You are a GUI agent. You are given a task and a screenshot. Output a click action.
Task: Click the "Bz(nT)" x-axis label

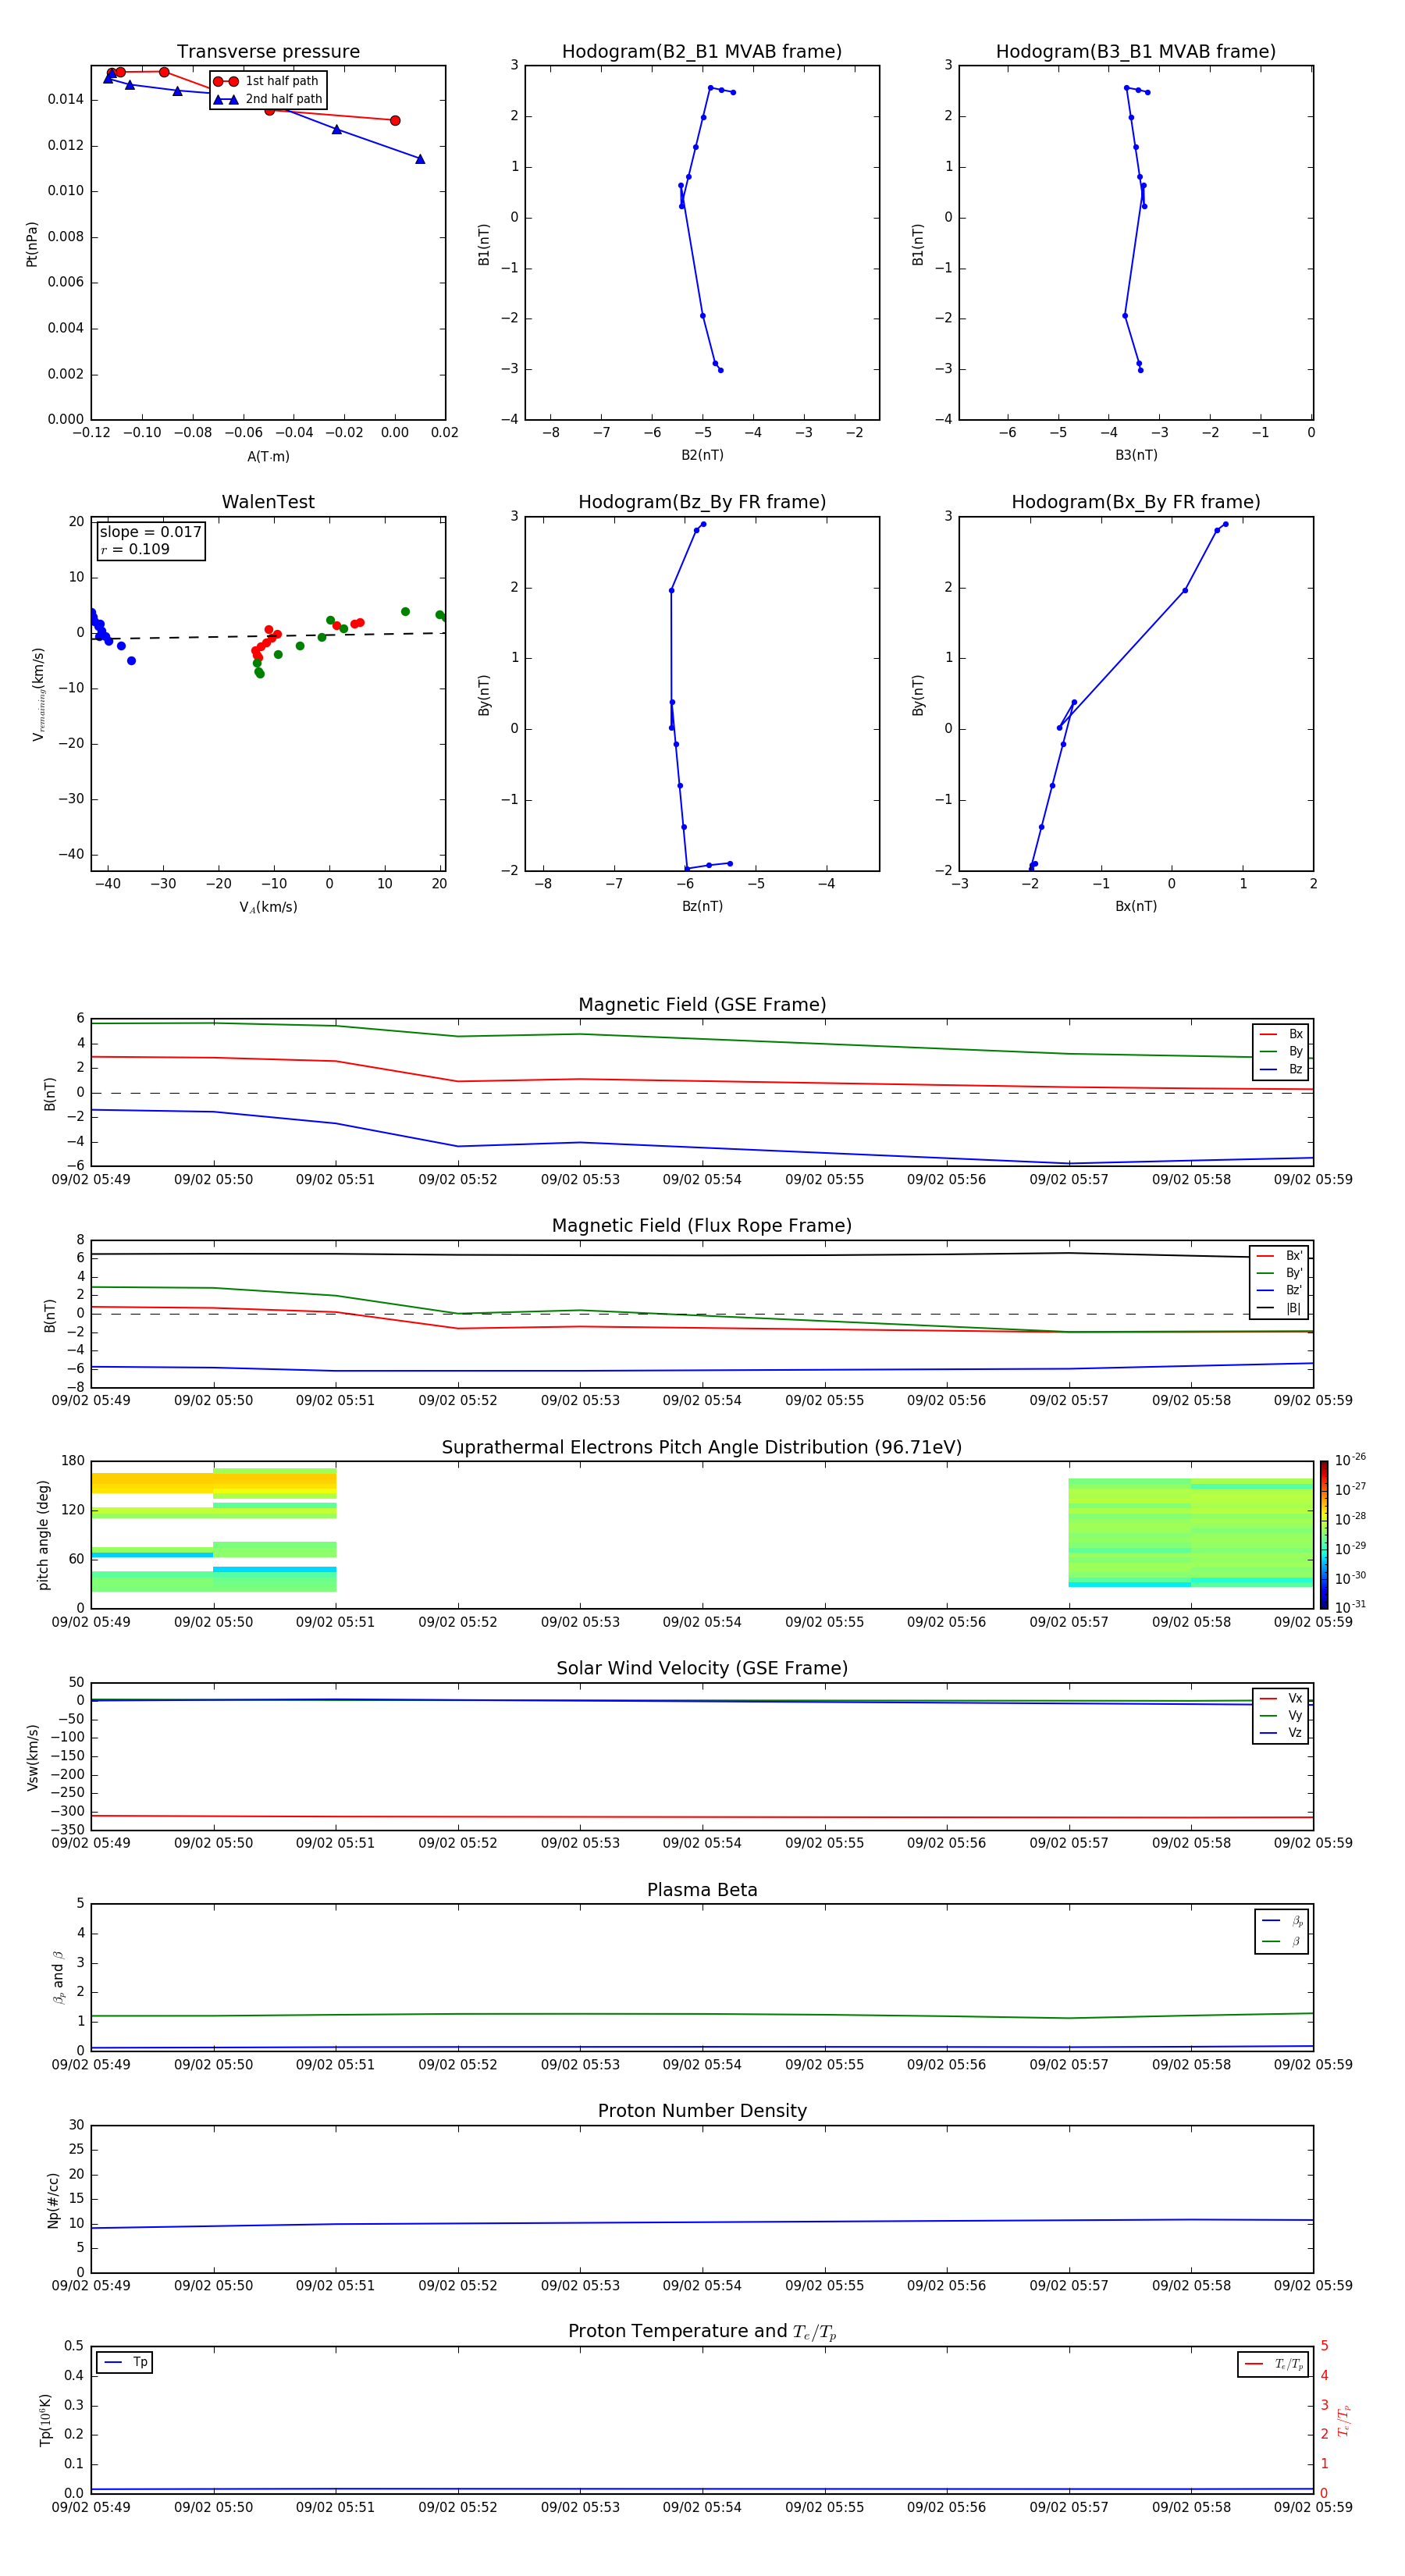[702, 906]
